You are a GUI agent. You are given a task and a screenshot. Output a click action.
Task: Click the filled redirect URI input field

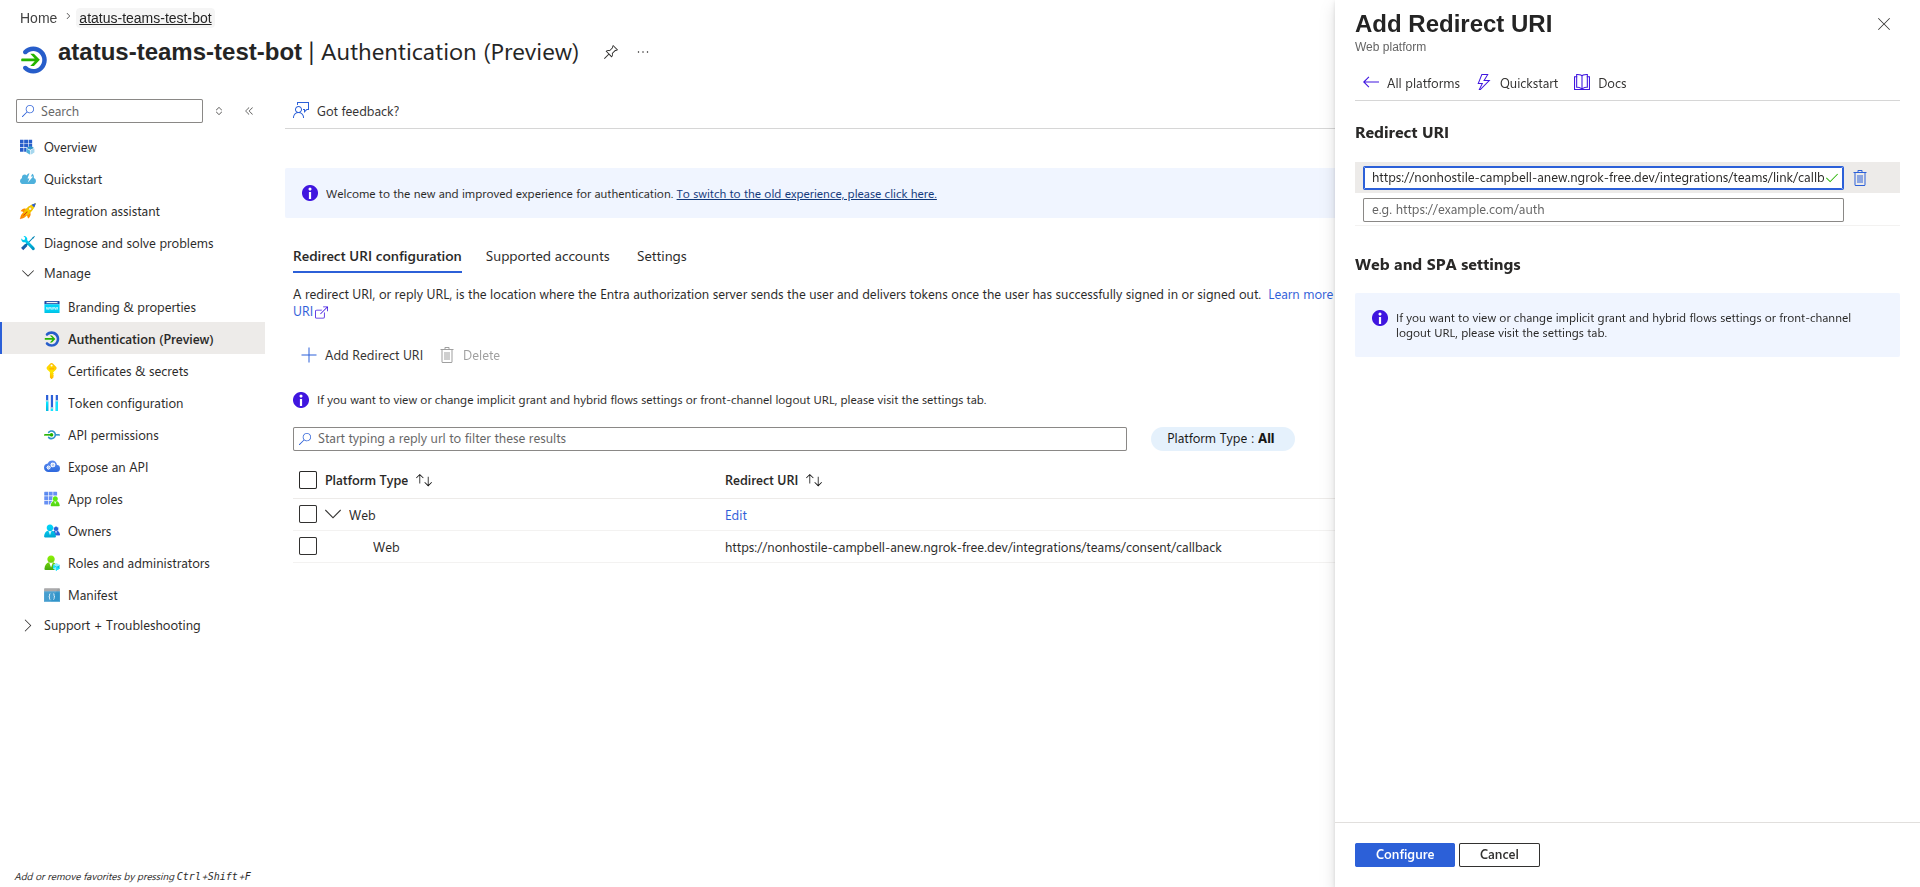point(1603,177)
